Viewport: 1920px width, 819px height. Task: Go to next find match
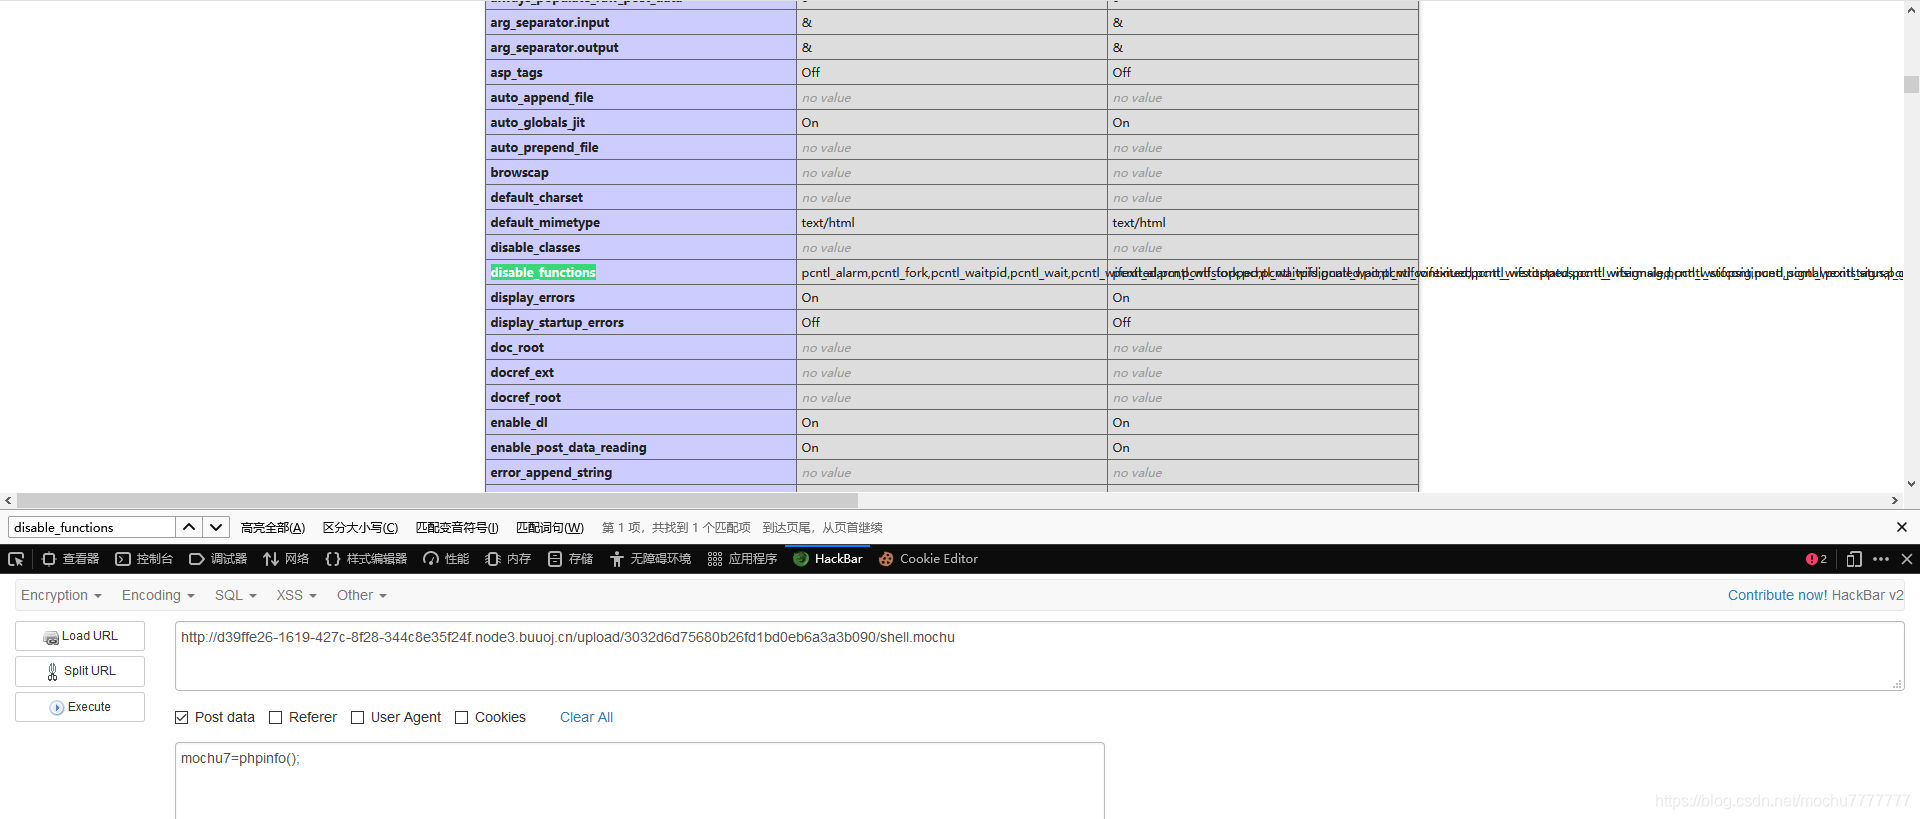coord(216,527)
